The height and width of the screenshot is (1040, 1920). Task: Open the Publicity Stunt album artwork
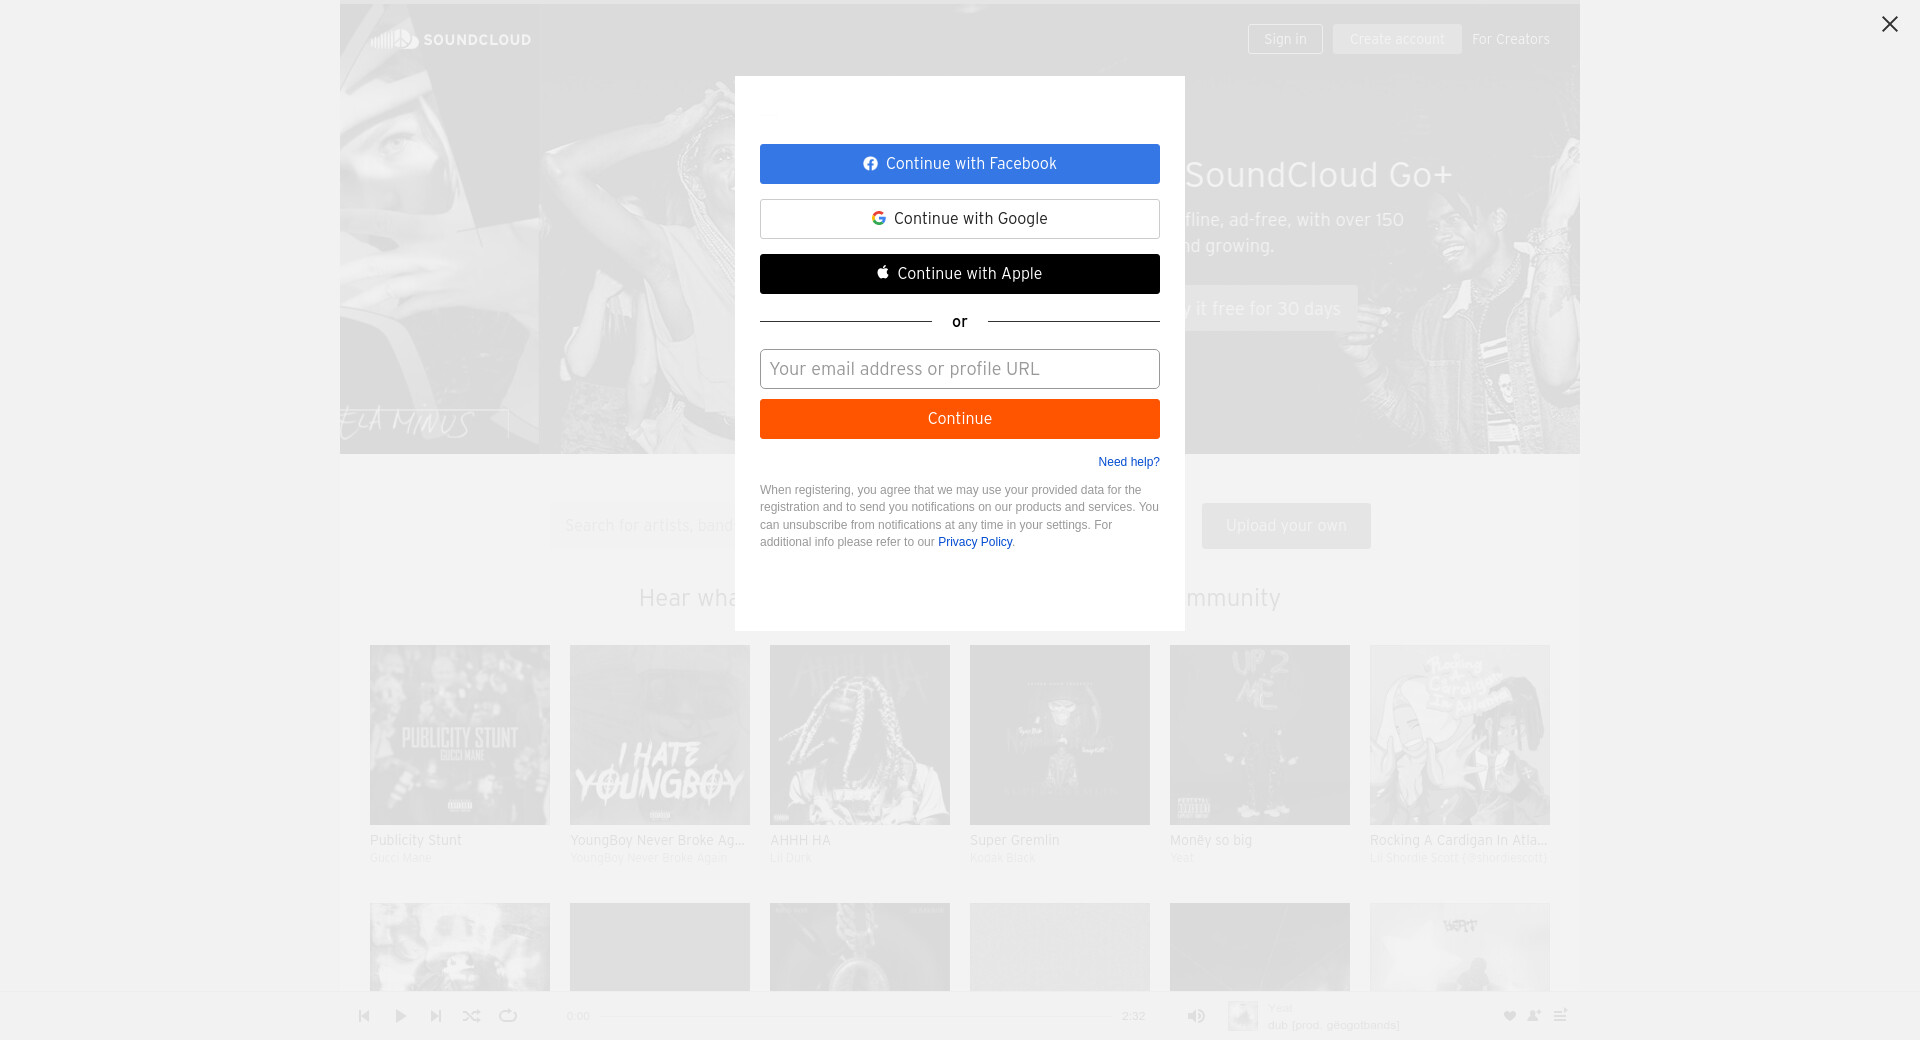[460, 735]
